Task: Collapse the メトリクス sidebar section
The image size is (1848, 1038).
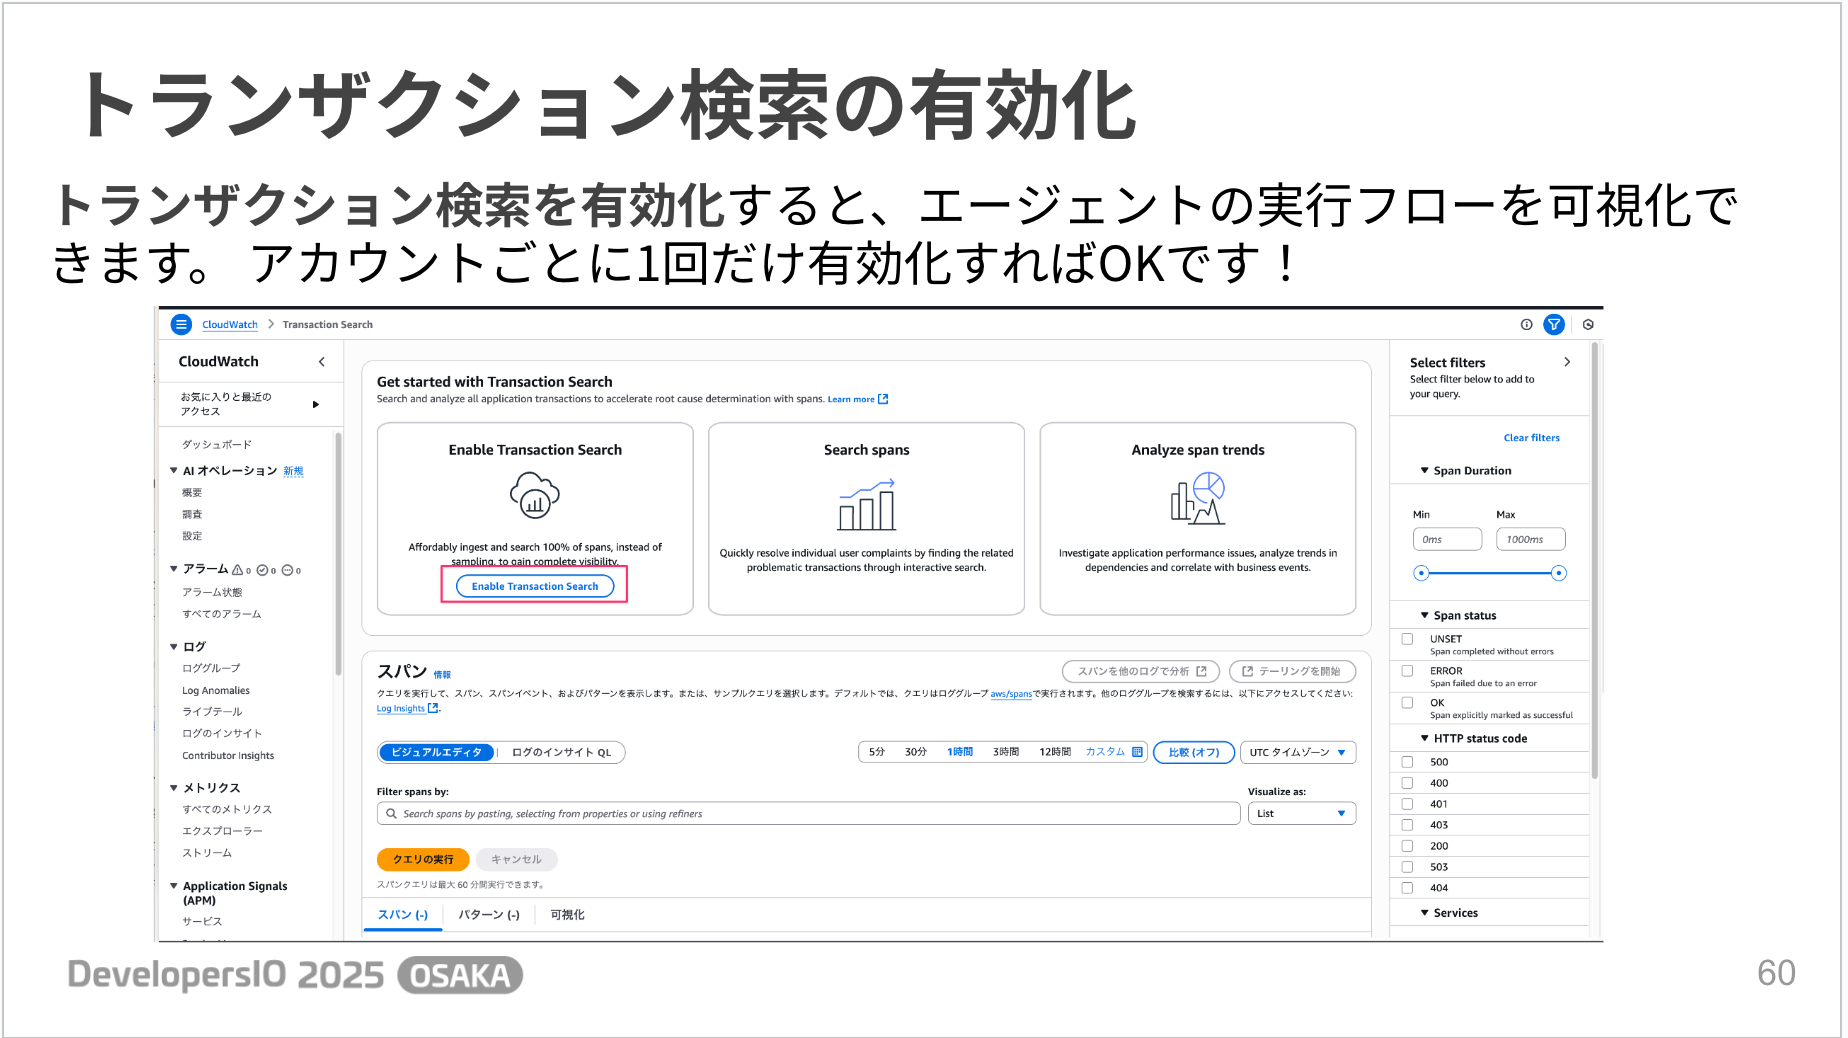Action: pos(174,788)
